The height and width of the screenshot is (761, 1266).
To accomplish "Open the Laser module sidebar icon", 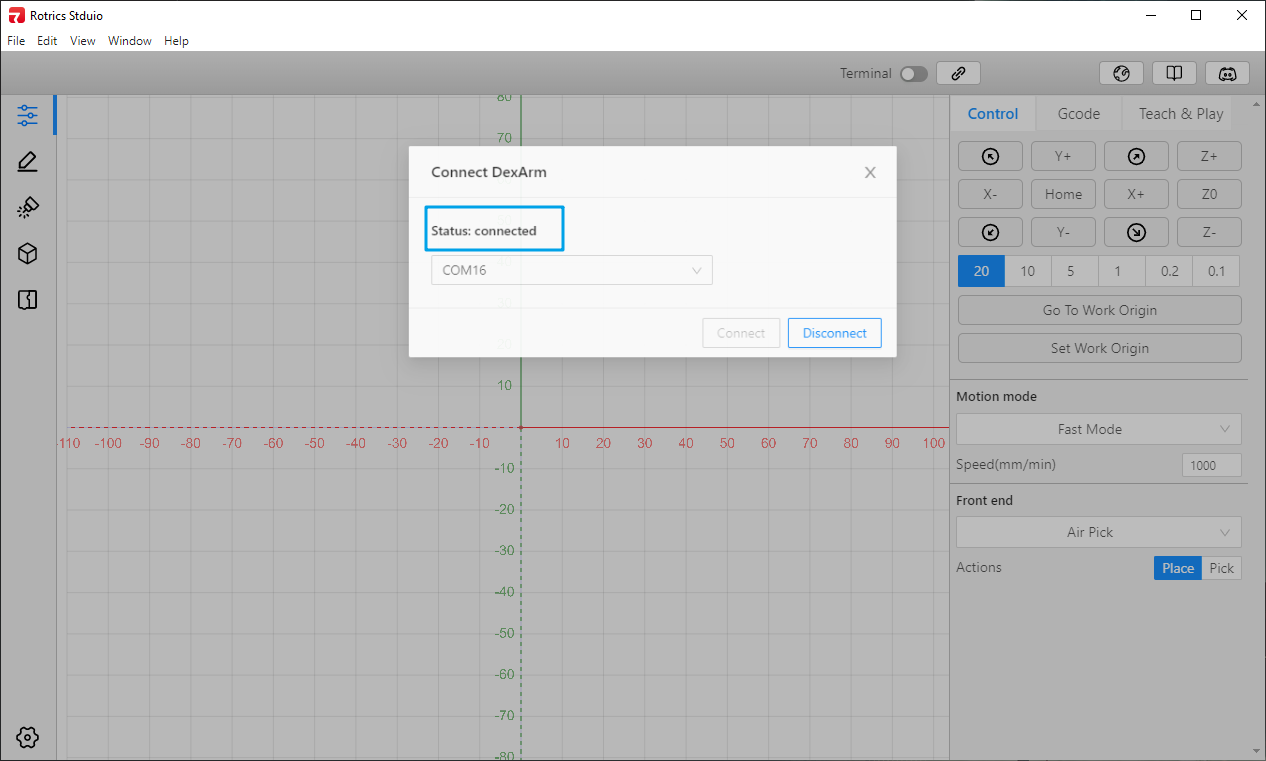I will click(x=28, y=207).
